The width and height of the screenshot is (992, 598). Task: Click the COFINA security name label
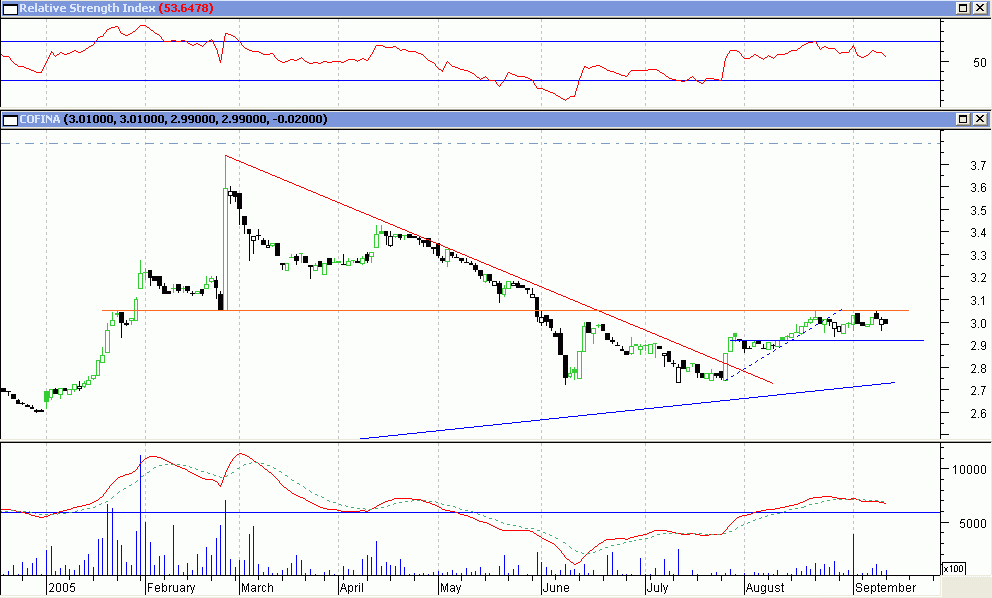(39, 119)
